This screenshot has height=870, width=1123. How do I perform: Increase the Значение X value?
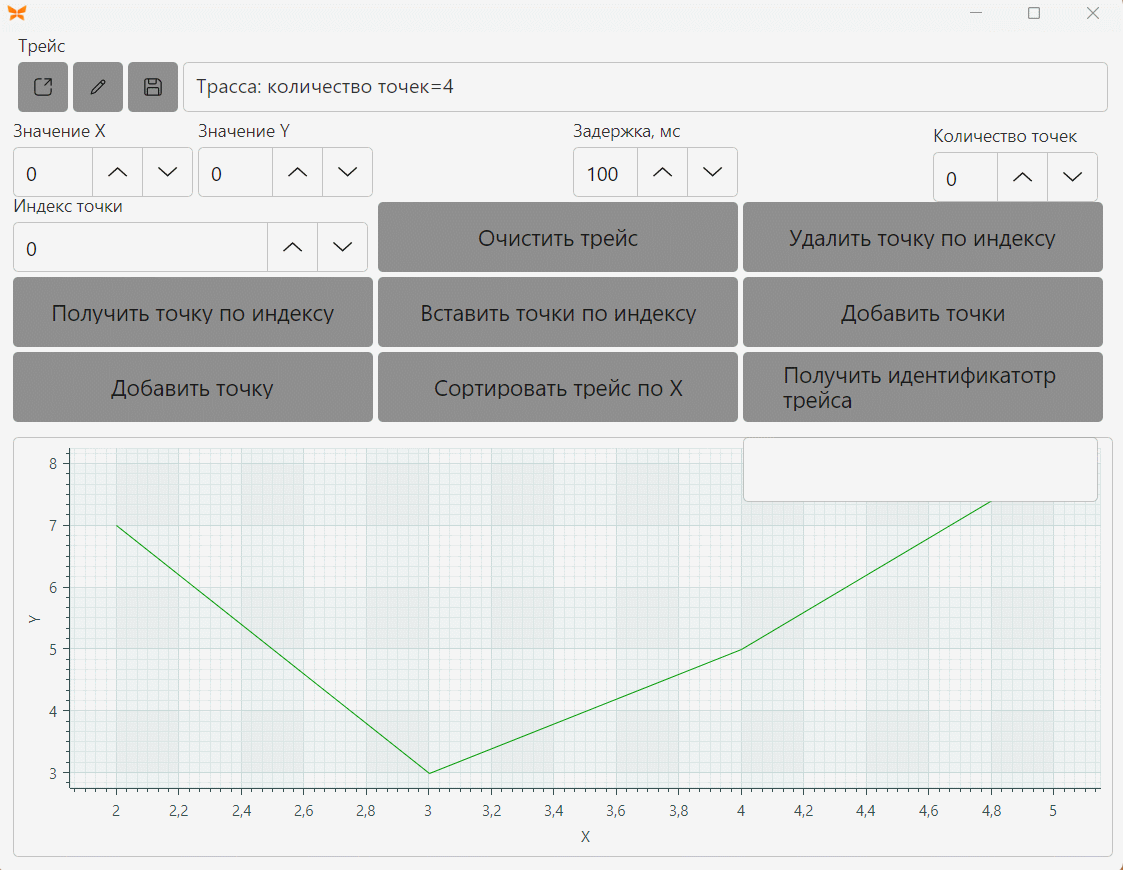(x=117, y=172)
